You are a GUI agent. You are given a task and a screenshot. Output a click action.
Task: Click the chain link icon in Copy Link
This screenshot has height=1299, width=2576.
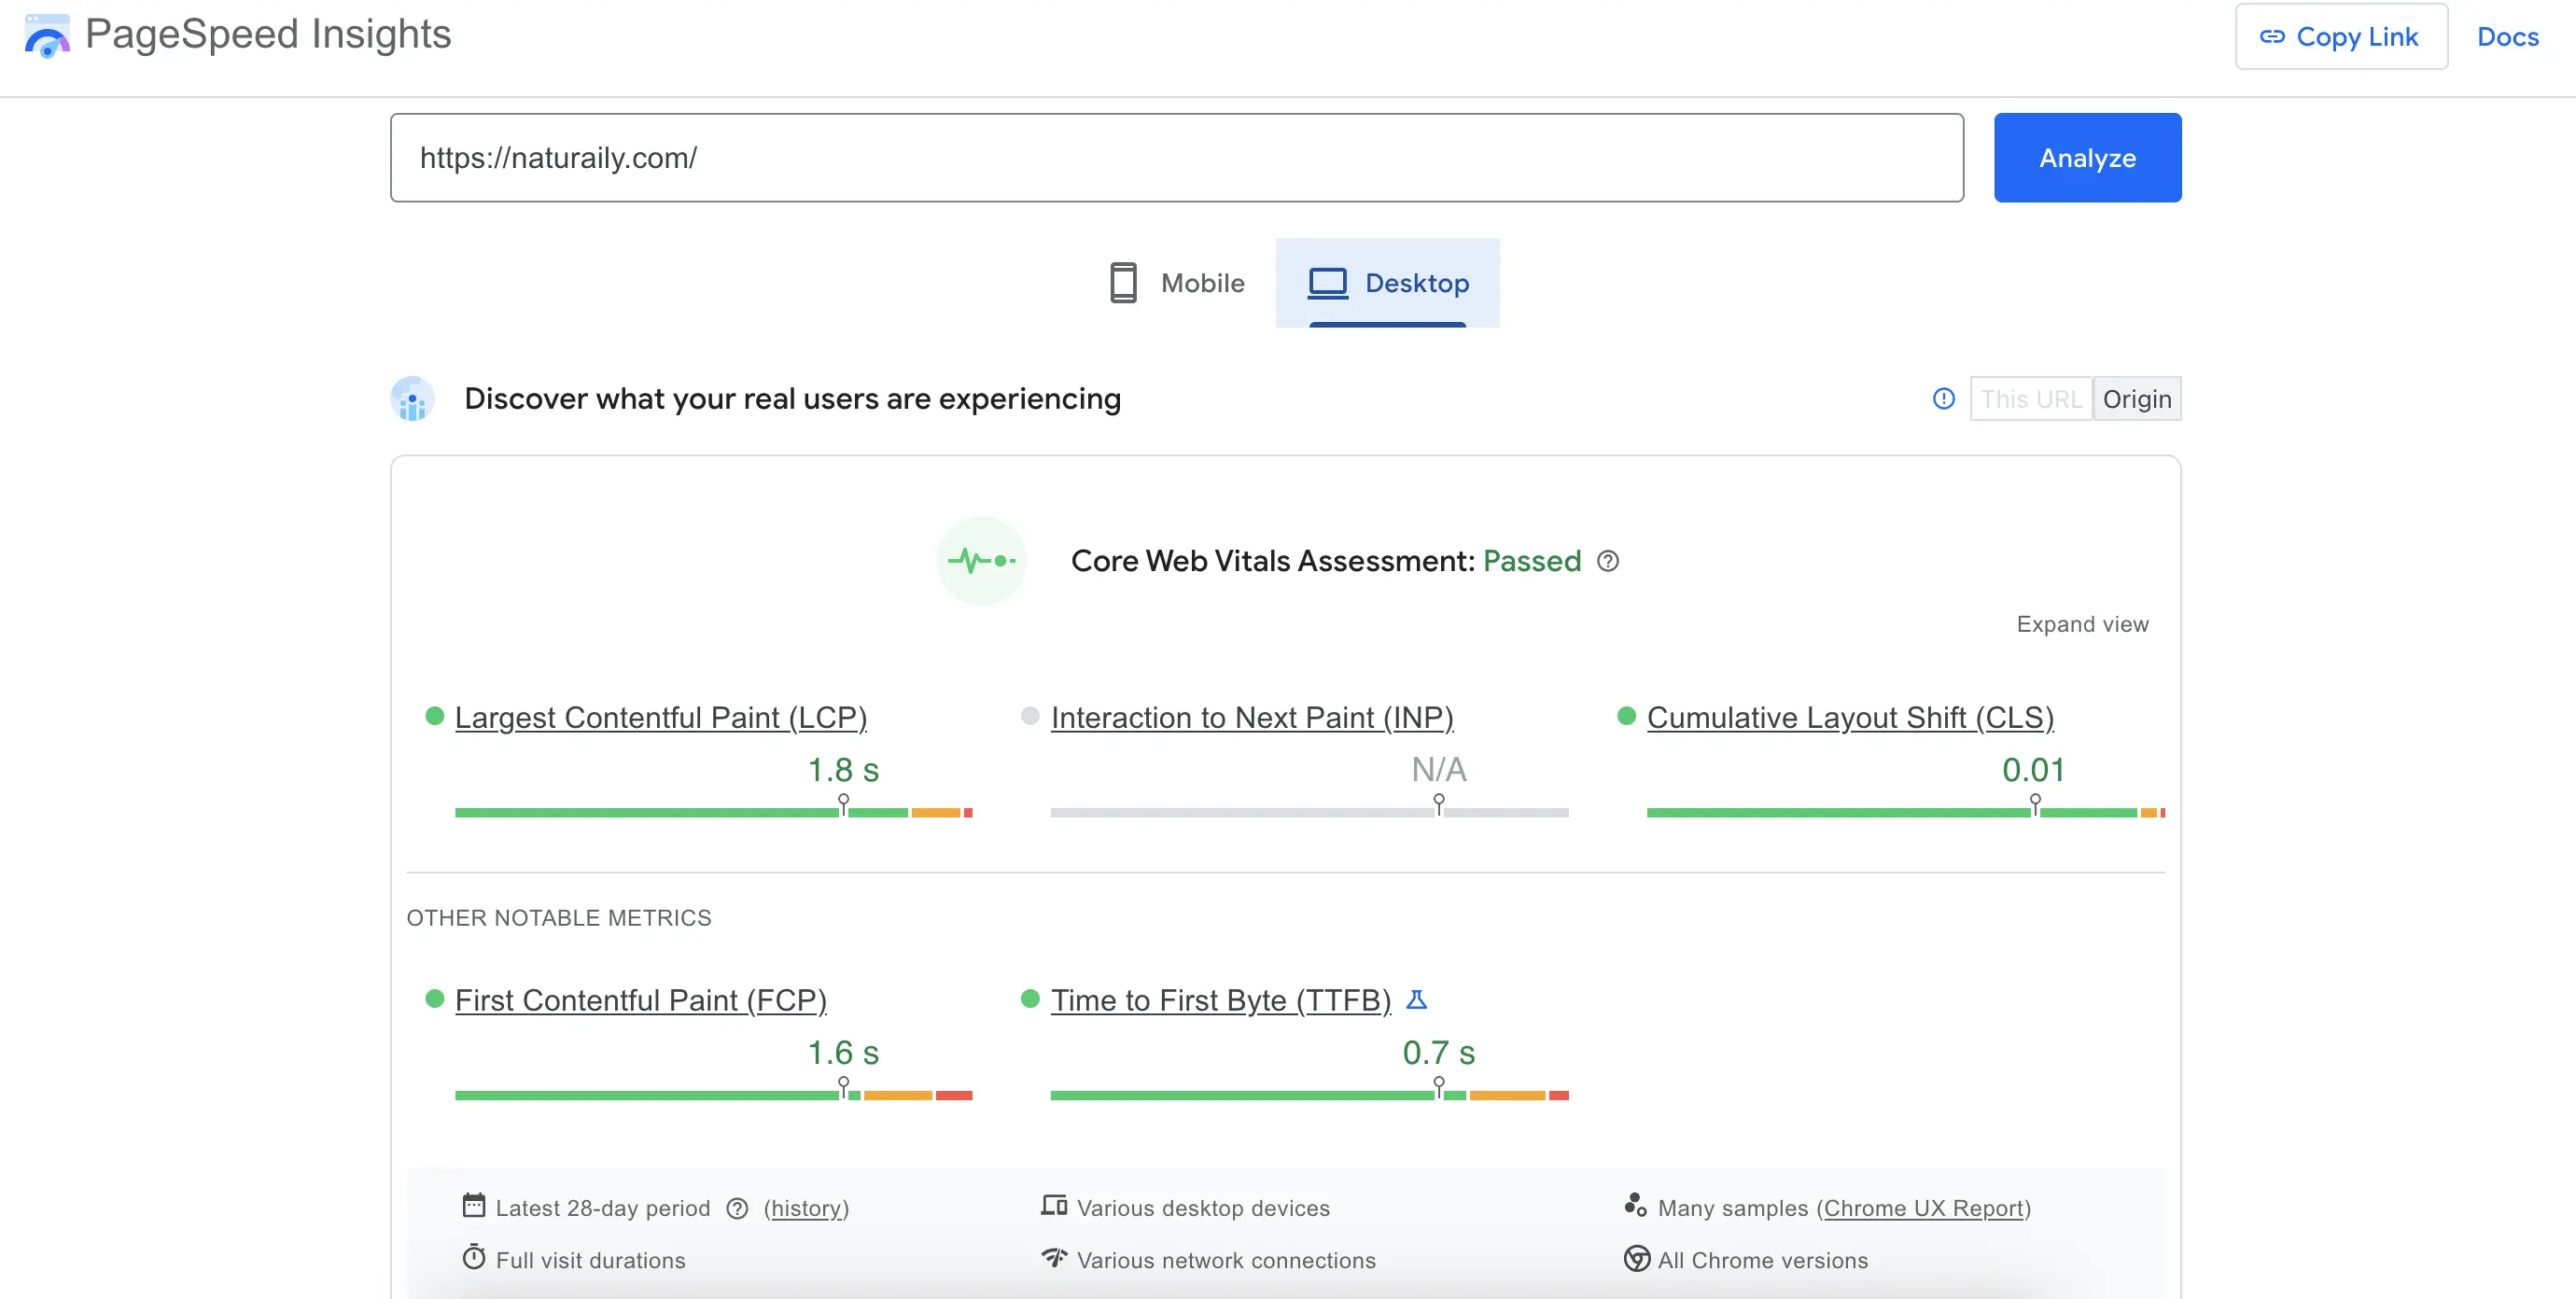click(x=2272, y=37)
